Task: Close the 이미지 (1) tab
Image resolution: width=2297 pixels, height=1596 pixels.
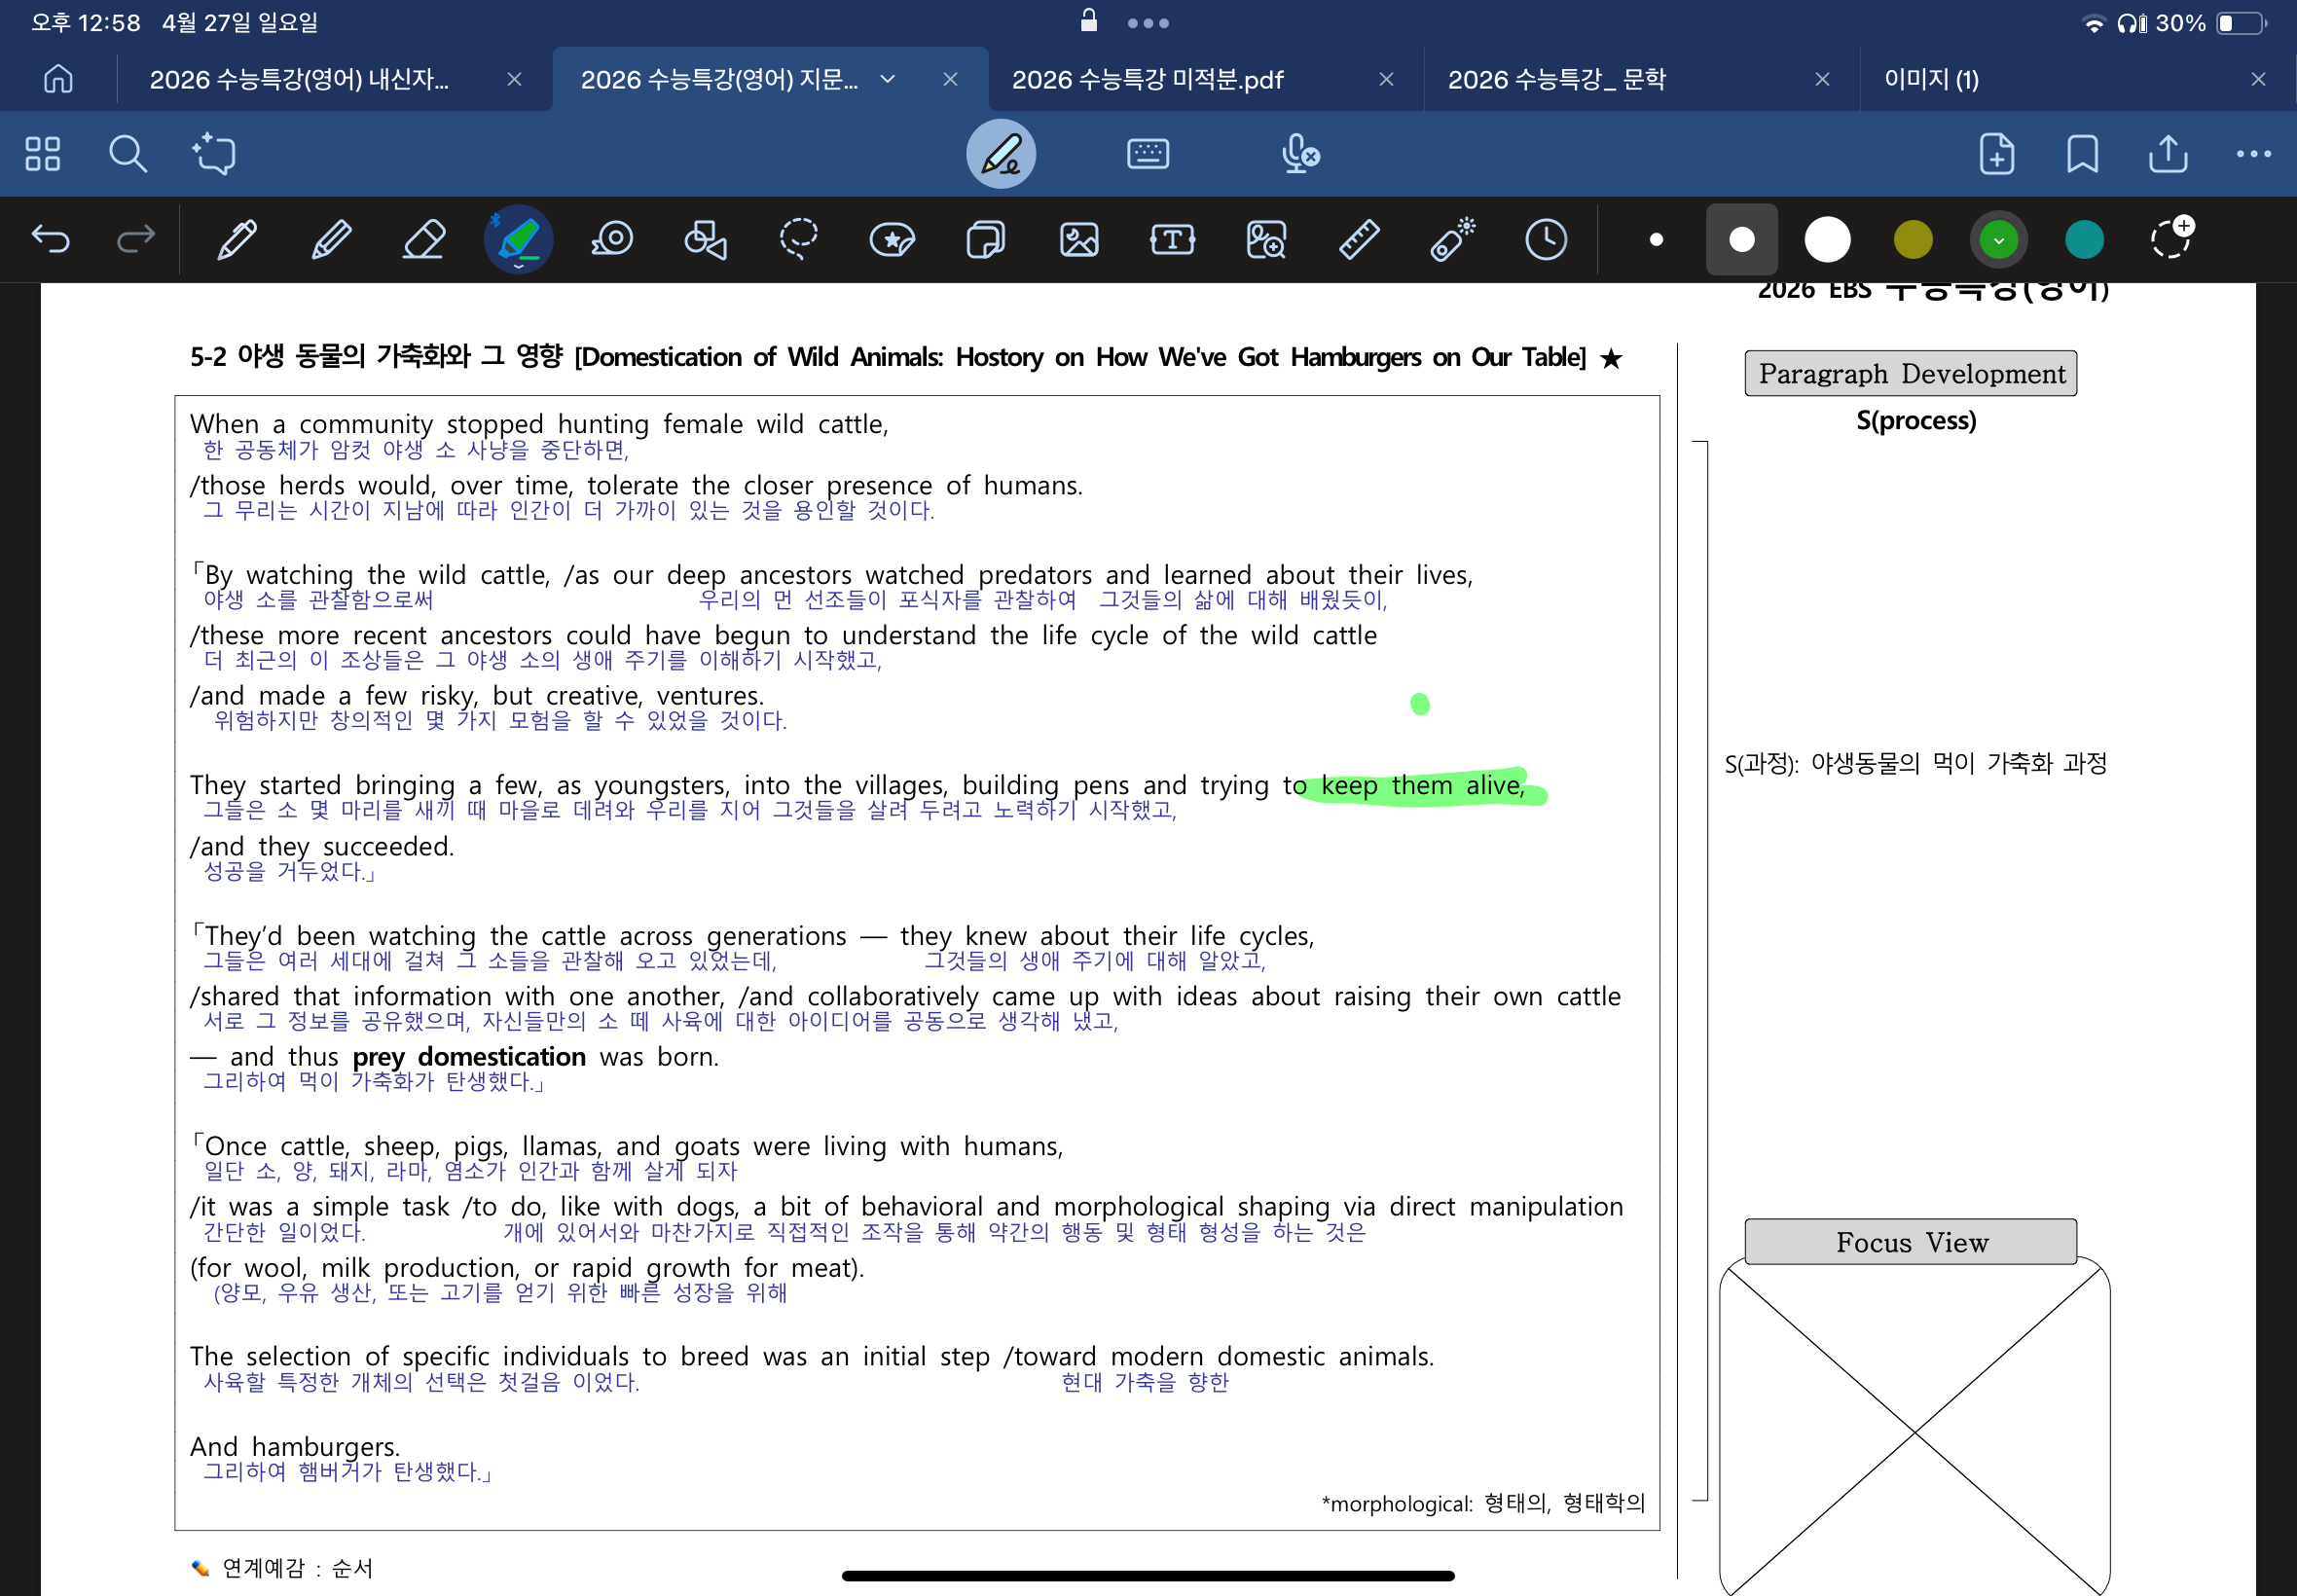Action: [2258, 79]
